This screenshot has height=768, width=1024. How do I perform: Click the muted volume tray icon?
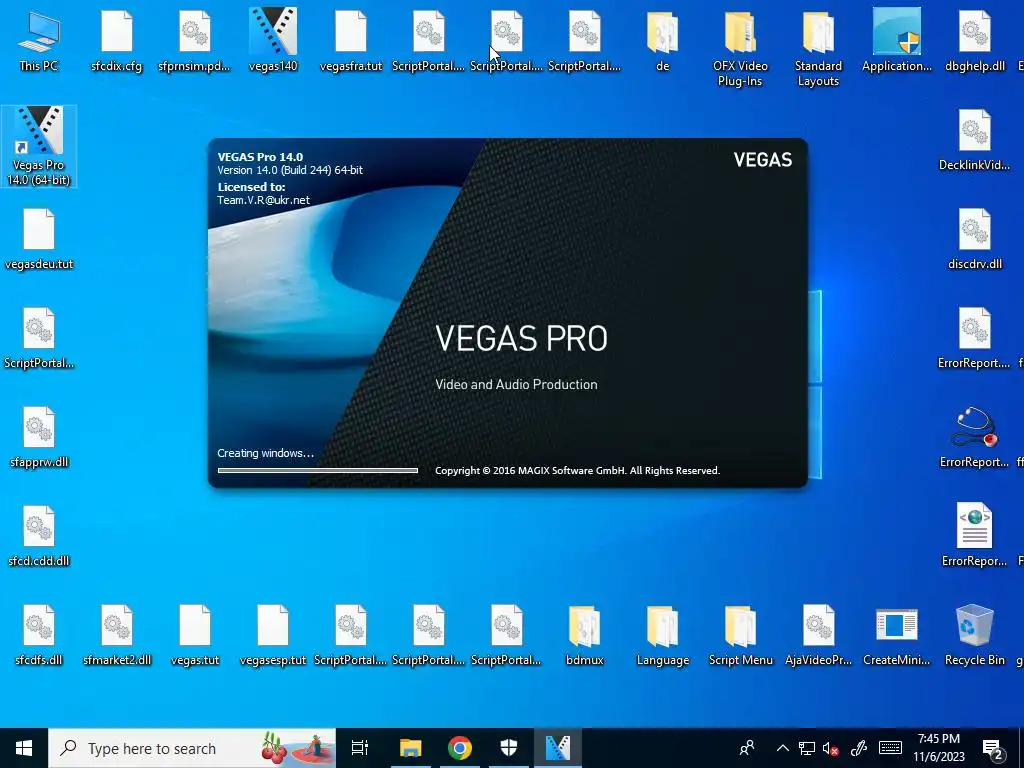[x=831, y=748]
